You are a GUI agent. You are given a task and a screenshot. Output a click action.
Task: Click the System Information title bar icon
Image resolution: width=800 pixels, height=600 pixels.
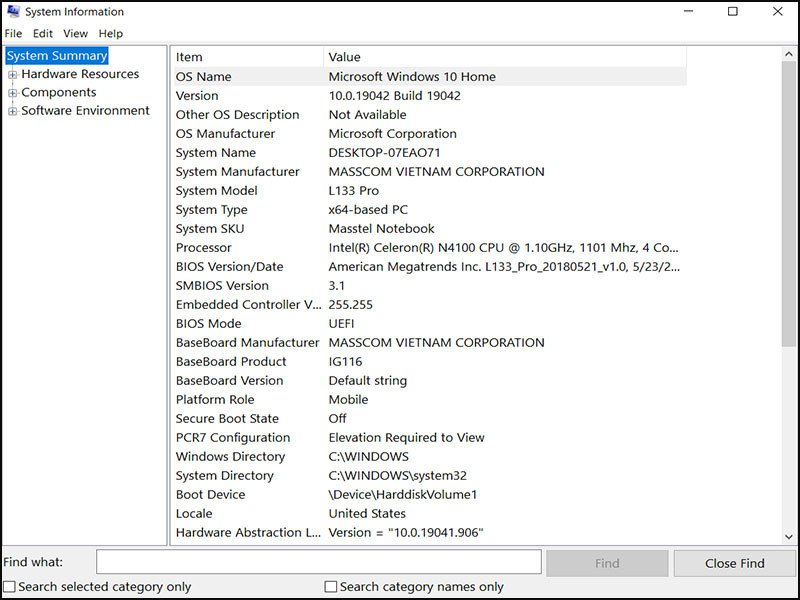point(14,11)
